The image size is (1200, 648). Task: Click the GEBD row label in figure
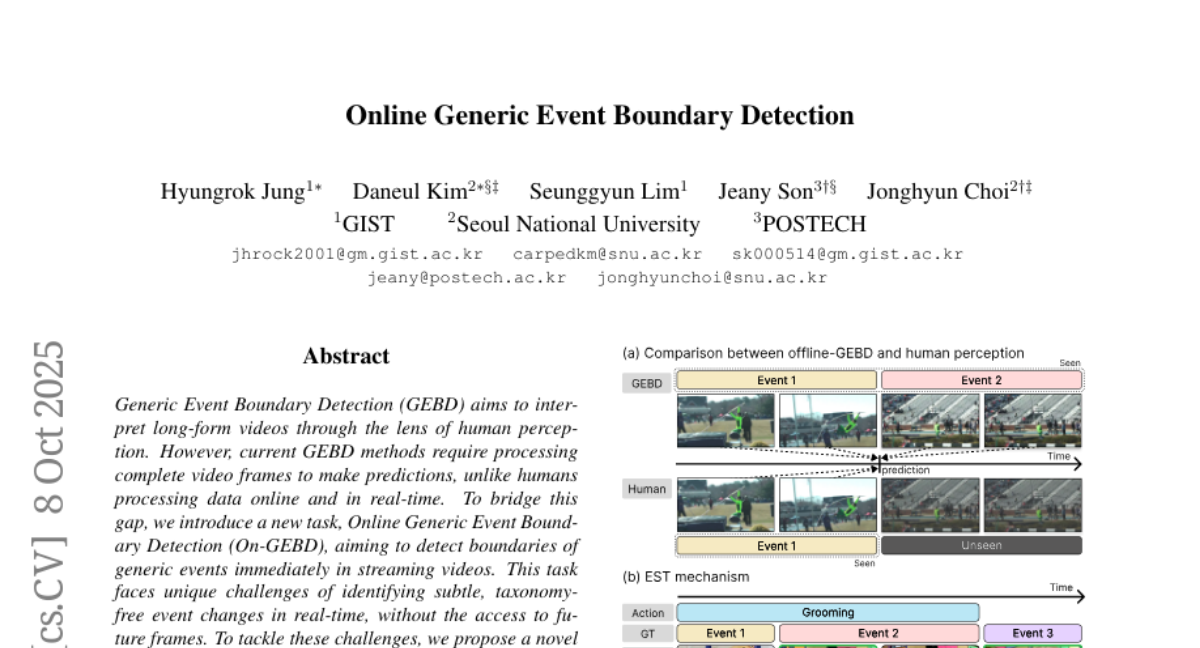[646, 383]
